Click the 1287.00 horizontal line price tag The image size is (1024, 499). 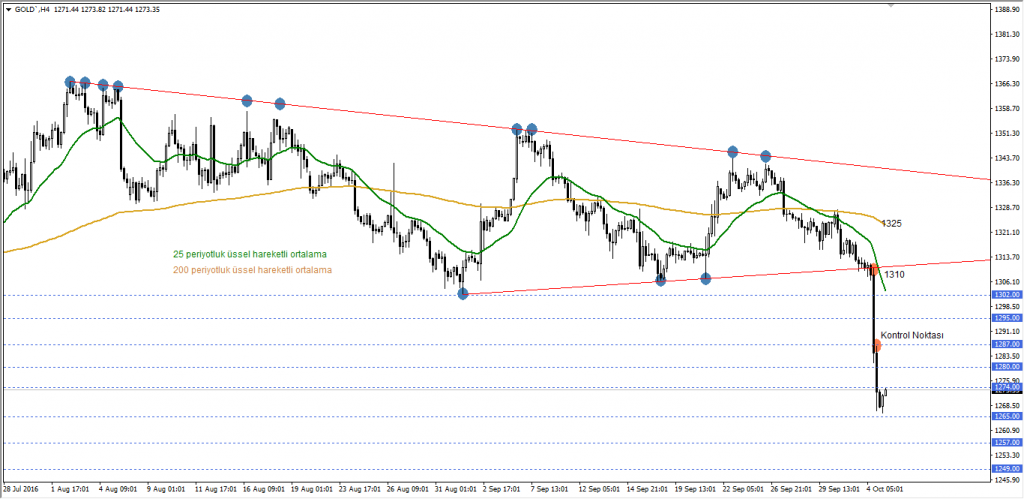coord(1006,344)
